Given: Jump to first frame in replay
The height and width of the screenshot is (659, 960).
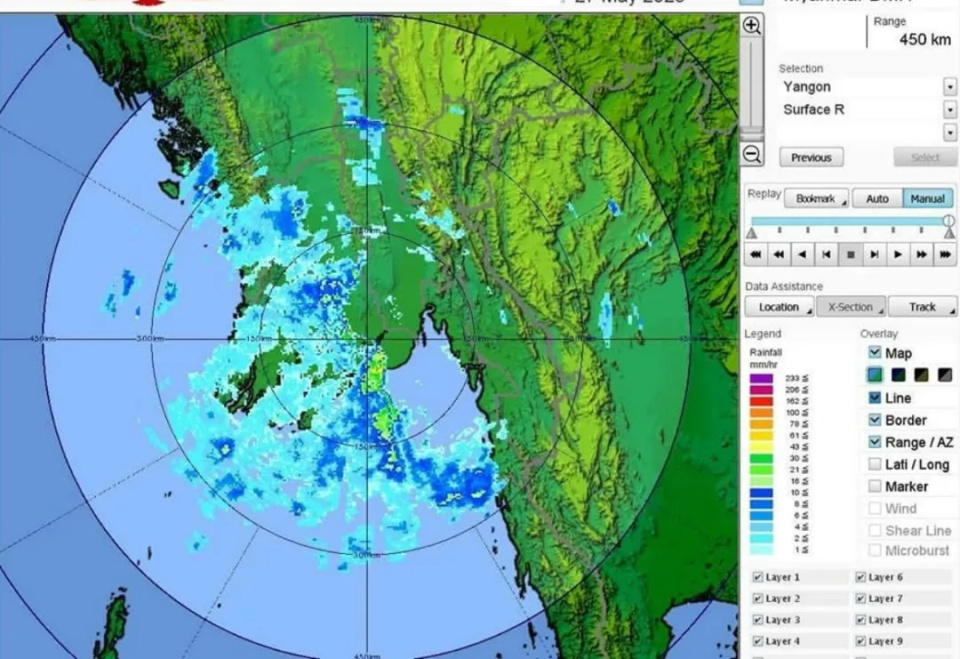Looking at the screenshot, I should point(756,254).
